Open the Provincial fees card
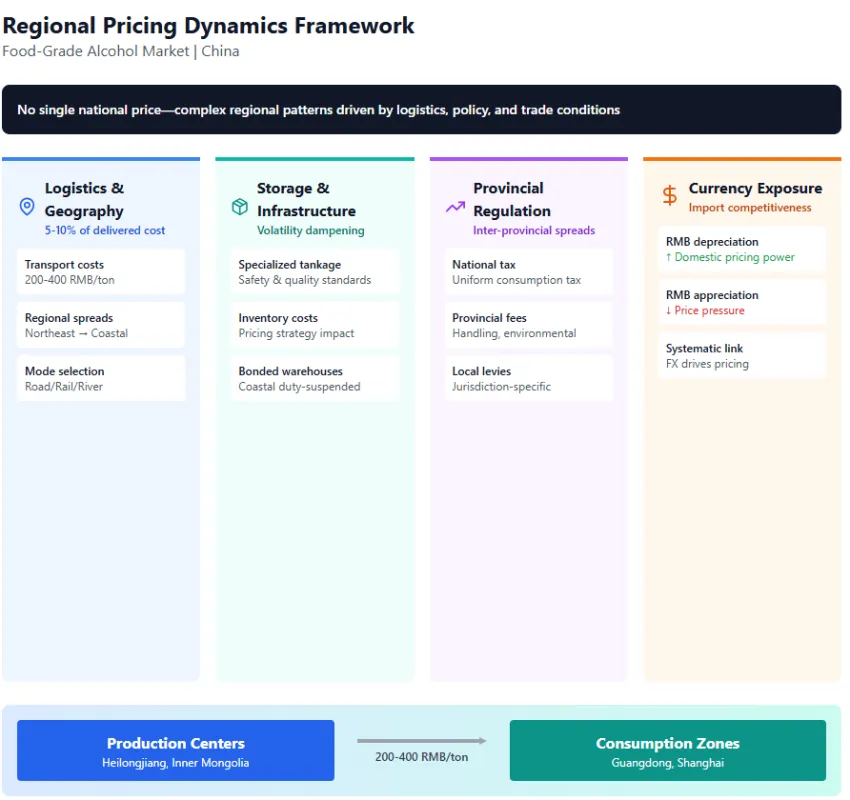Viewport: 850px width, 800px height. (x=529, y=325)
